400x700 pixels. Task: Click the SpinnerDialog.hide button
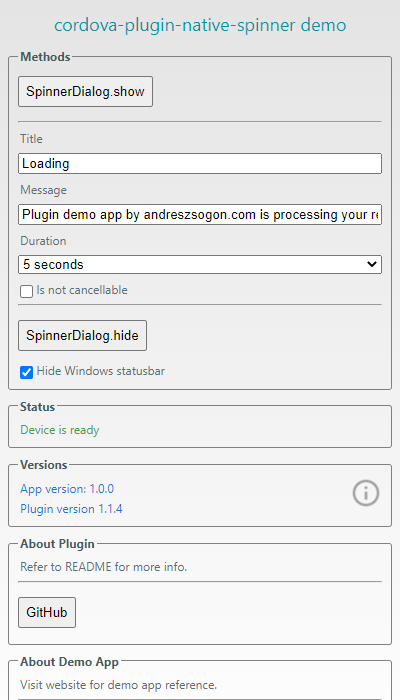(x=82, y=335)
